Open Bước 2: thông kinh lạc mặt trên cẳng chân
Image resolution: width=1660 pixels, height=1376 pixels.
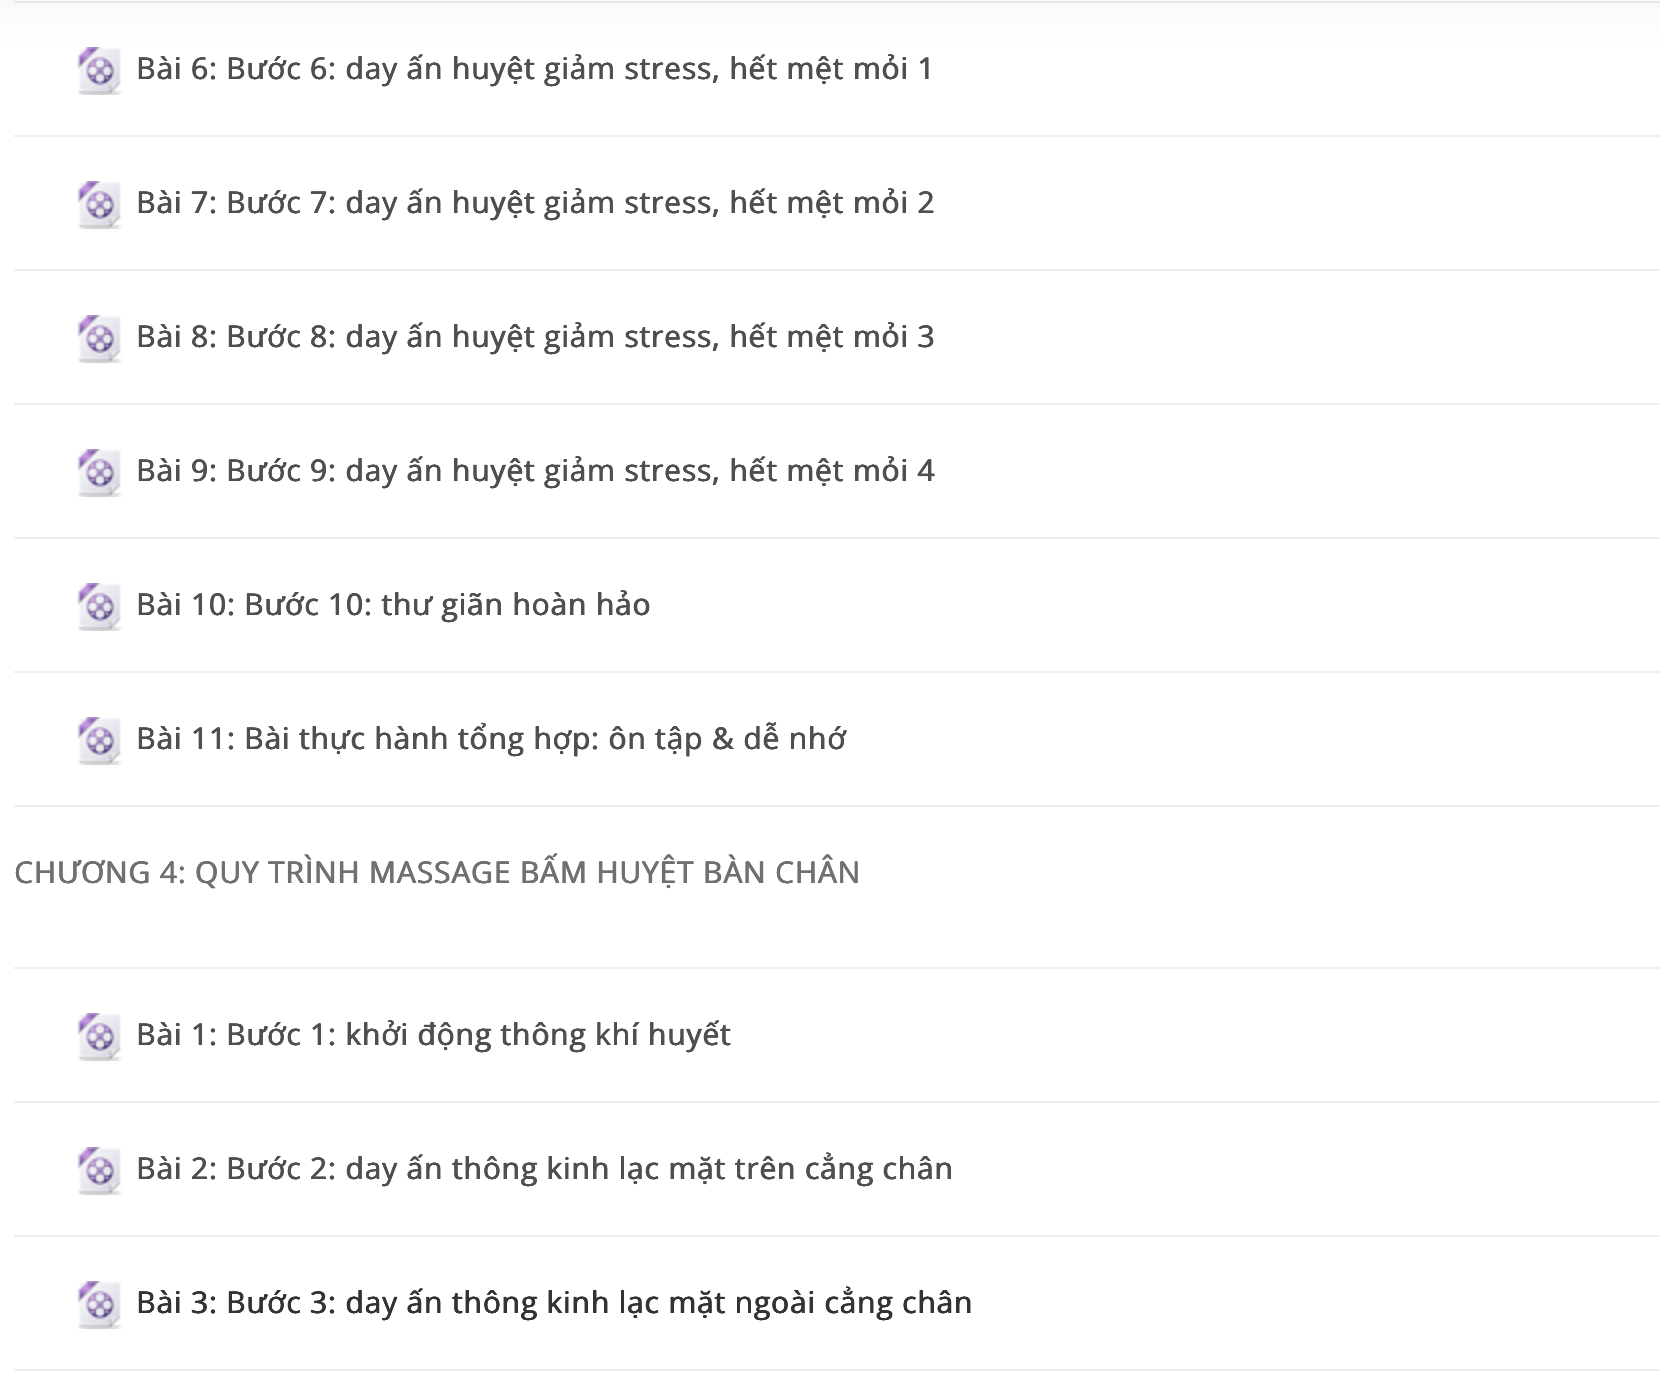coord(544,1169)
